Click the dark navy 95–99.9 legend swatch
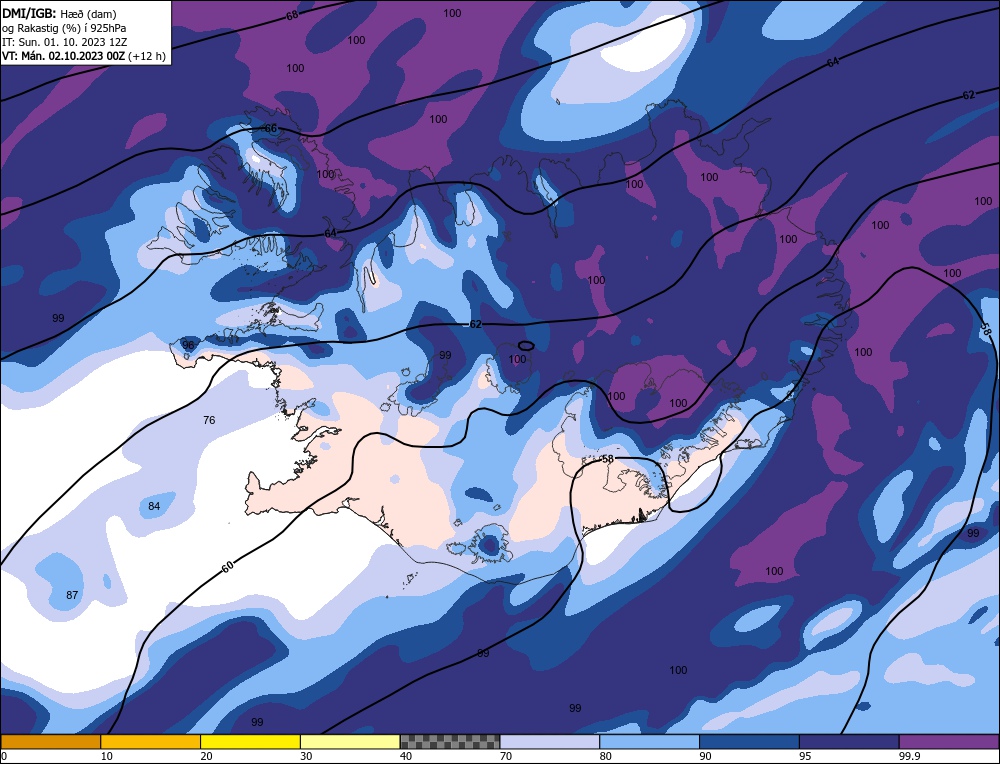Screen dimensions: 1000x764 tap(849, 742)
